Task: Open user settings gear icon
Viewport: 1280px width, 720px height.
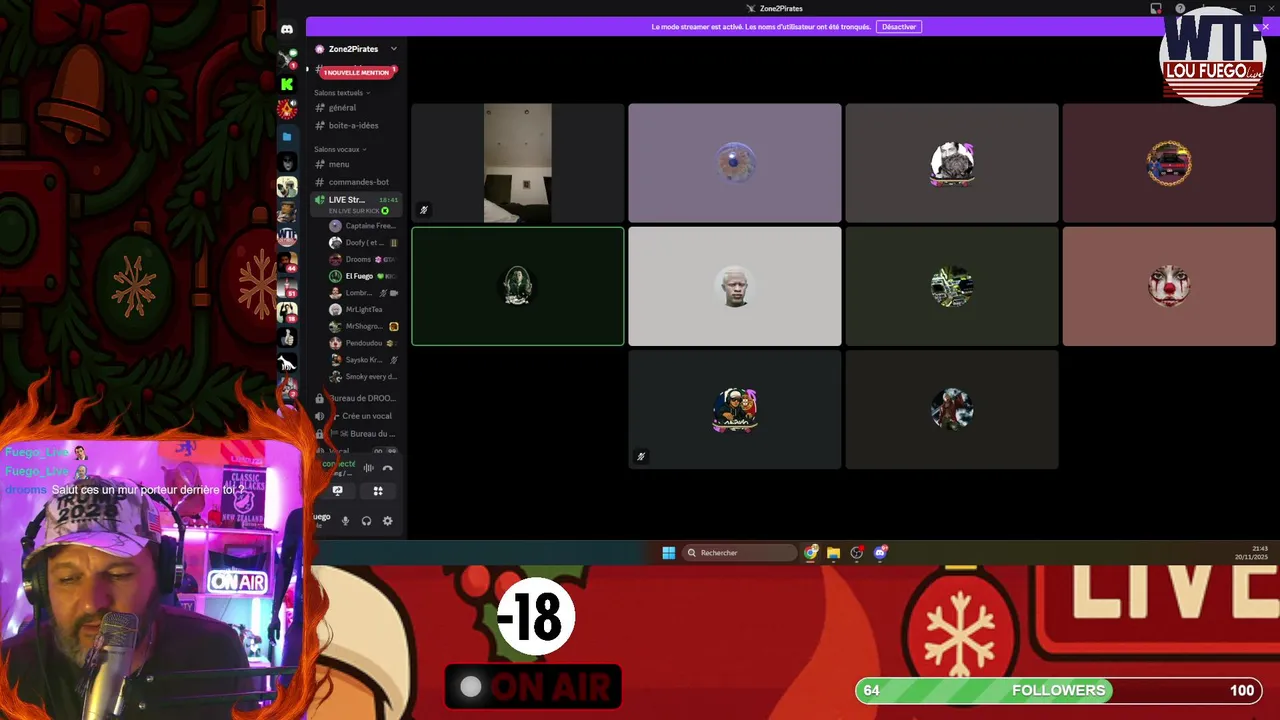Action: [387, 521]
